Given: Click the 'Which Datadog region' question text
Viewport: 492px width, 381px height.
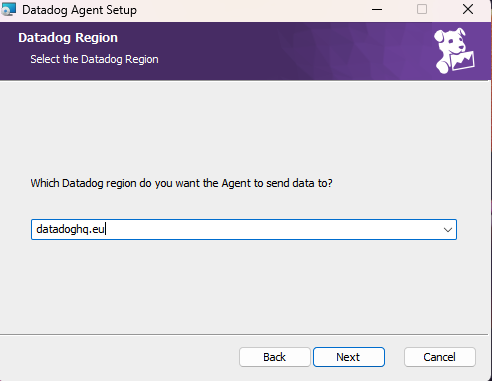Looking at the screenshot, I should click(x=181, y=183).
